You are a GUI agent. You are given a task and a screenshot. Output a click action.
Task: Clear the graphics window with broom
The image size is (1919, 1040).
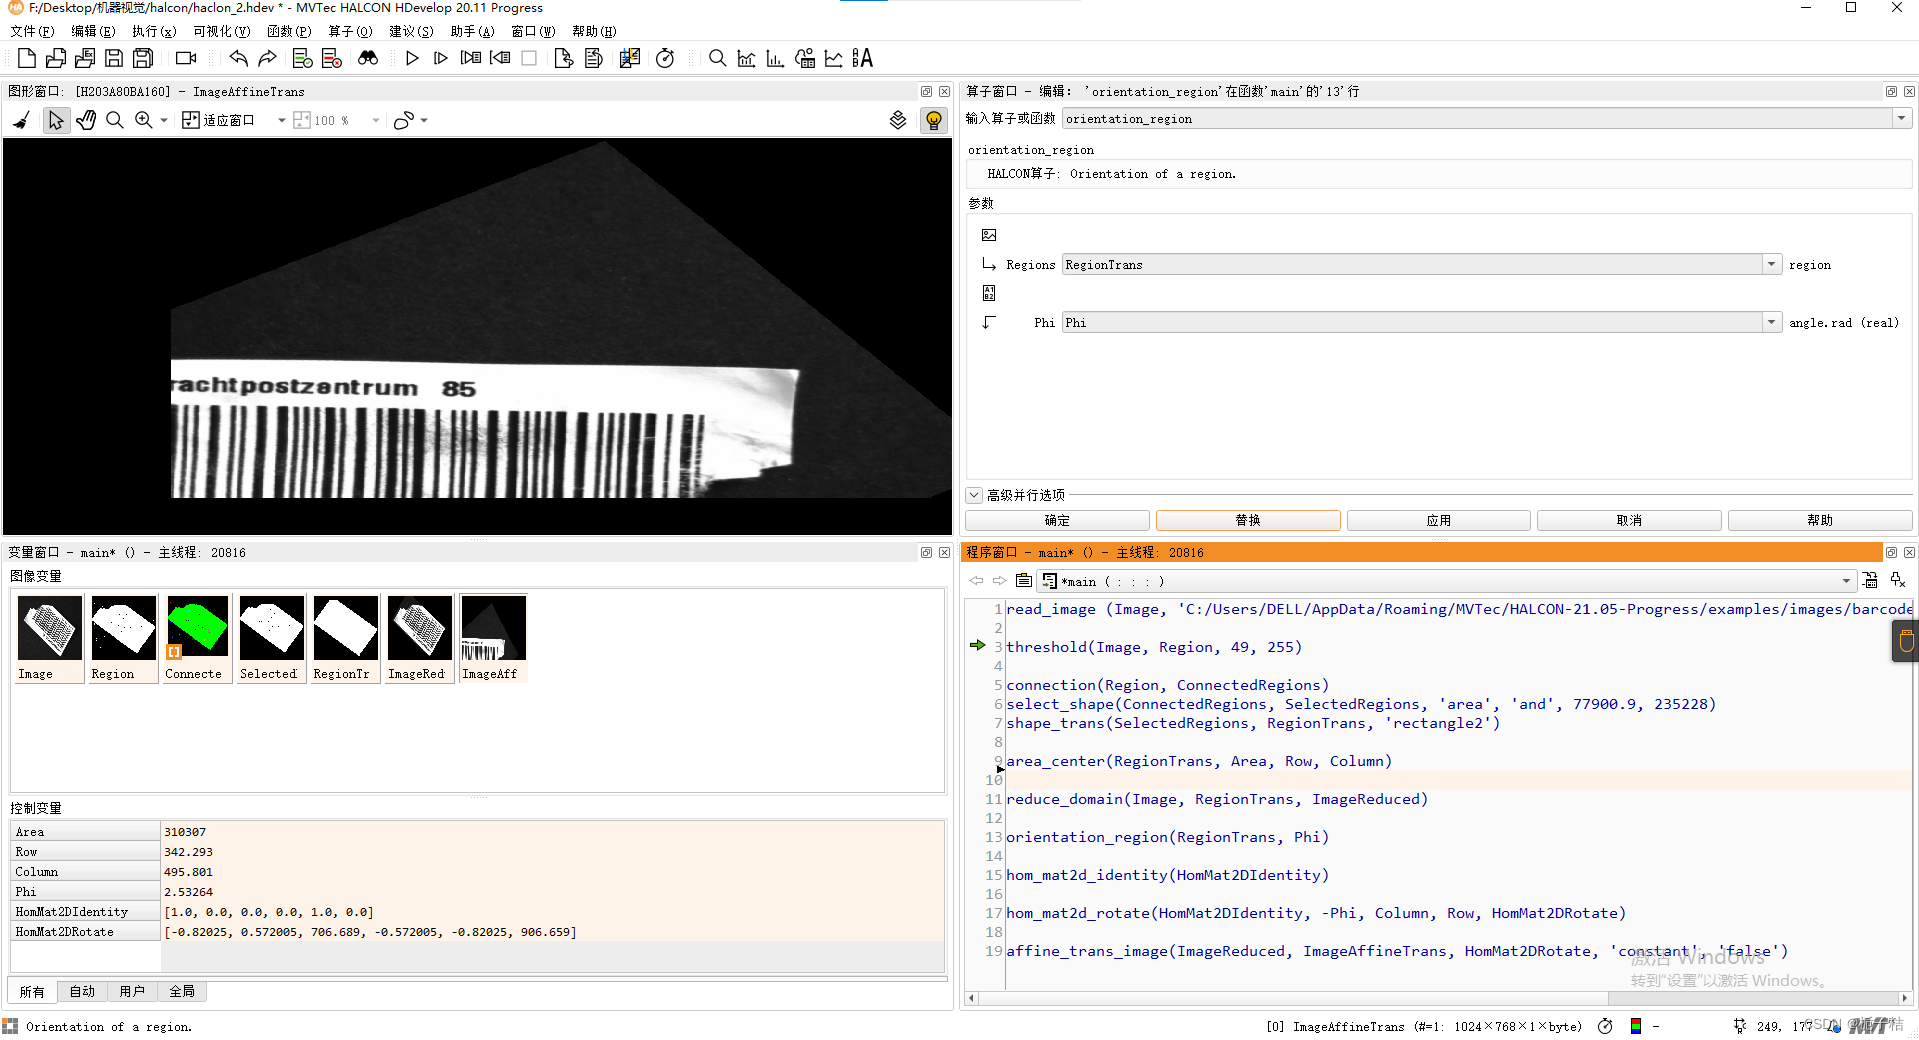coord(21,120)
